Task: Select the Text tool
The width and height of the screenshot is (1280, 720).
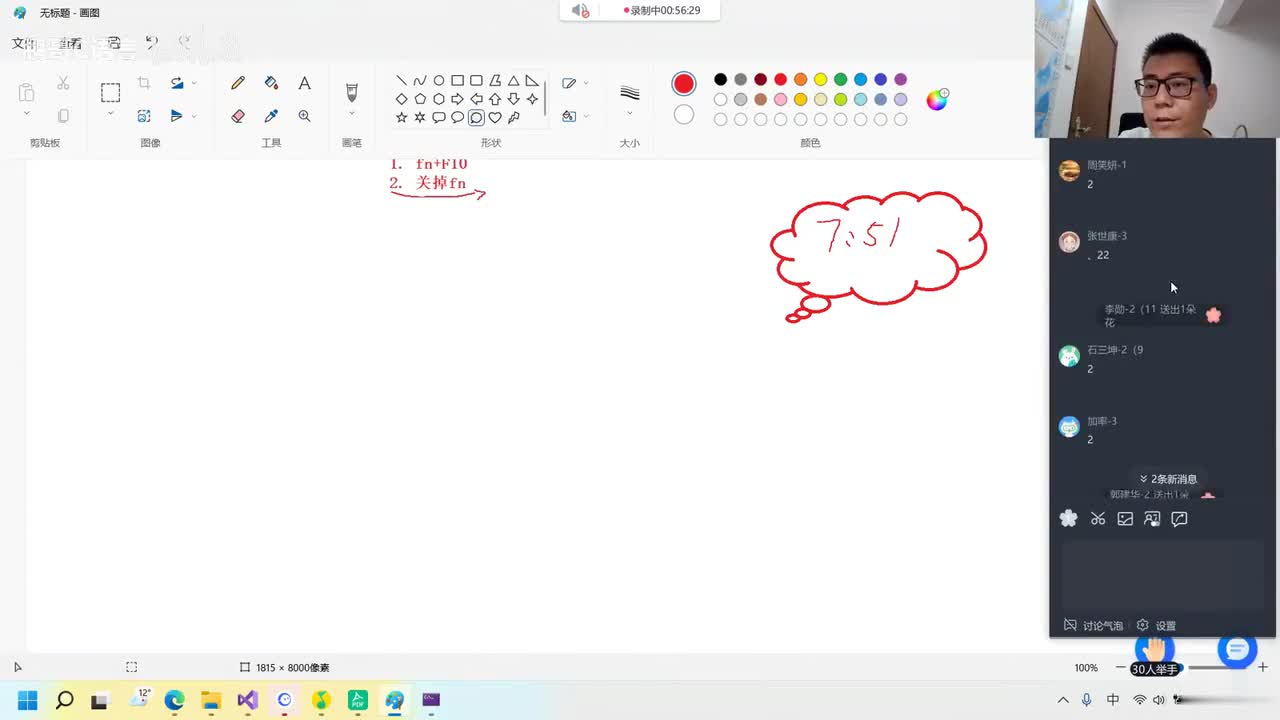Action: [304, 83]
